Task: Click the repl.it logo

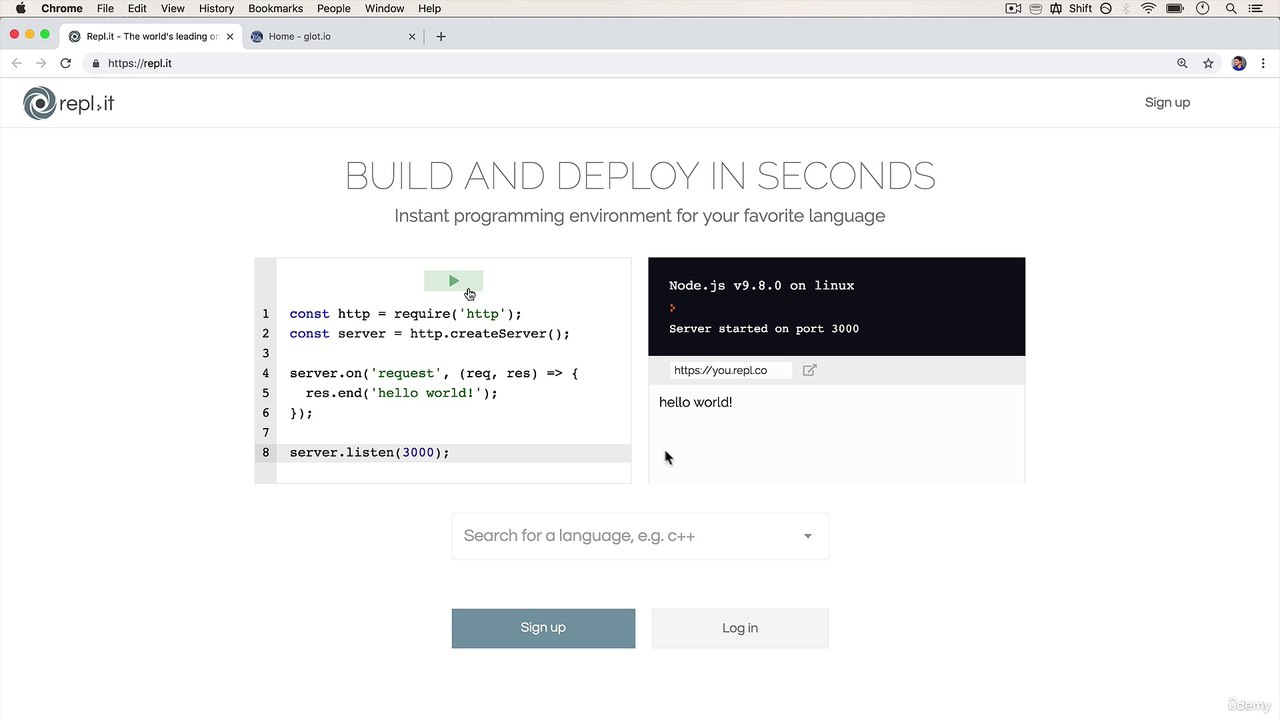Action: pos(69,103)
